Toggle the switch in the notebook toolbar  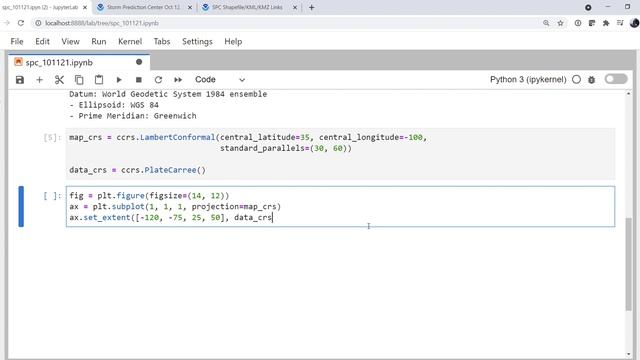click(x=616, y=79)
